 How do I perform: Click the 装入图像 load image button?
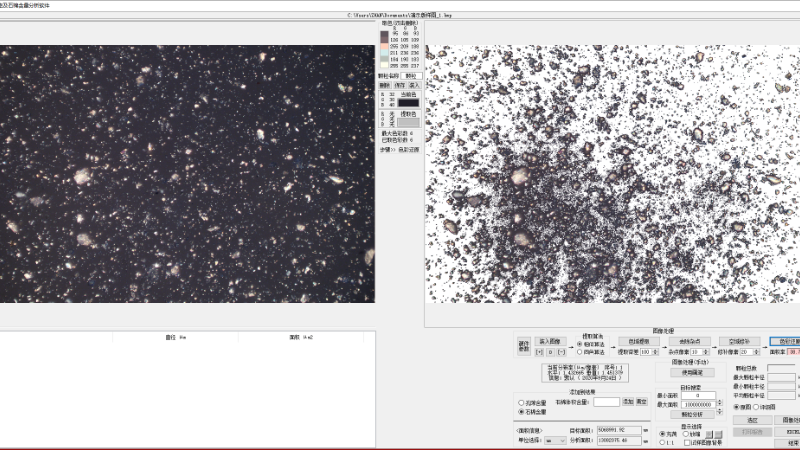pyautogui.click(x=550, y=341)
